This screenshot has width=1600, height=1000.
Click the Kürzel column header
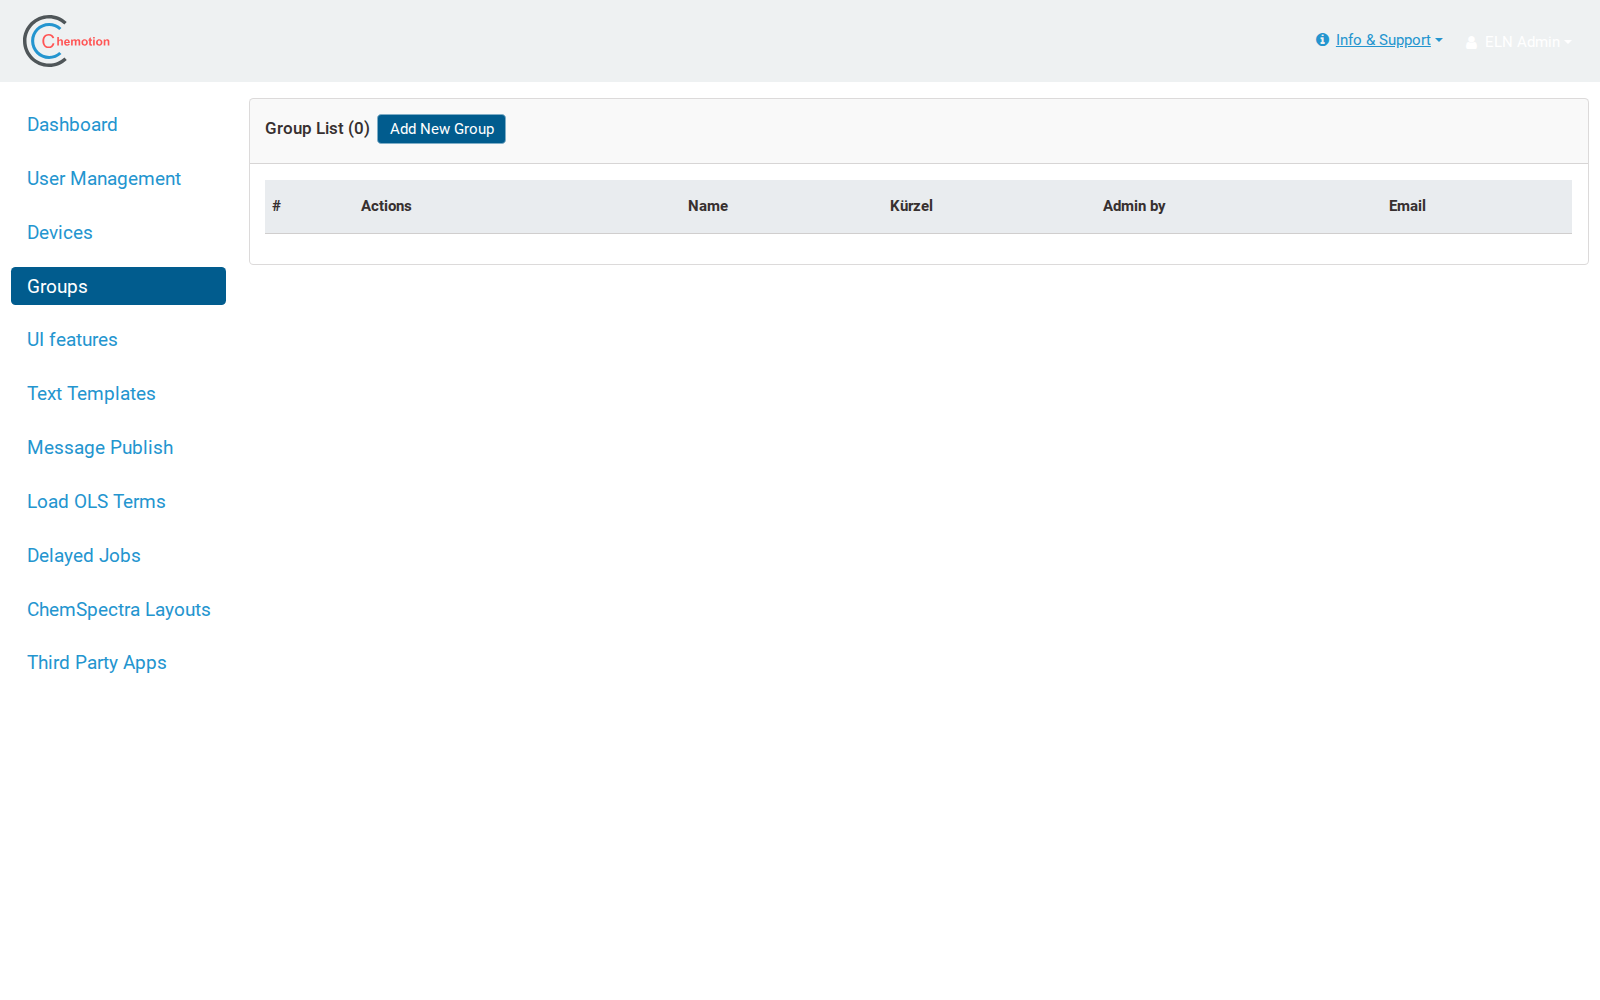pyautogui.click(x=911, y=206)
